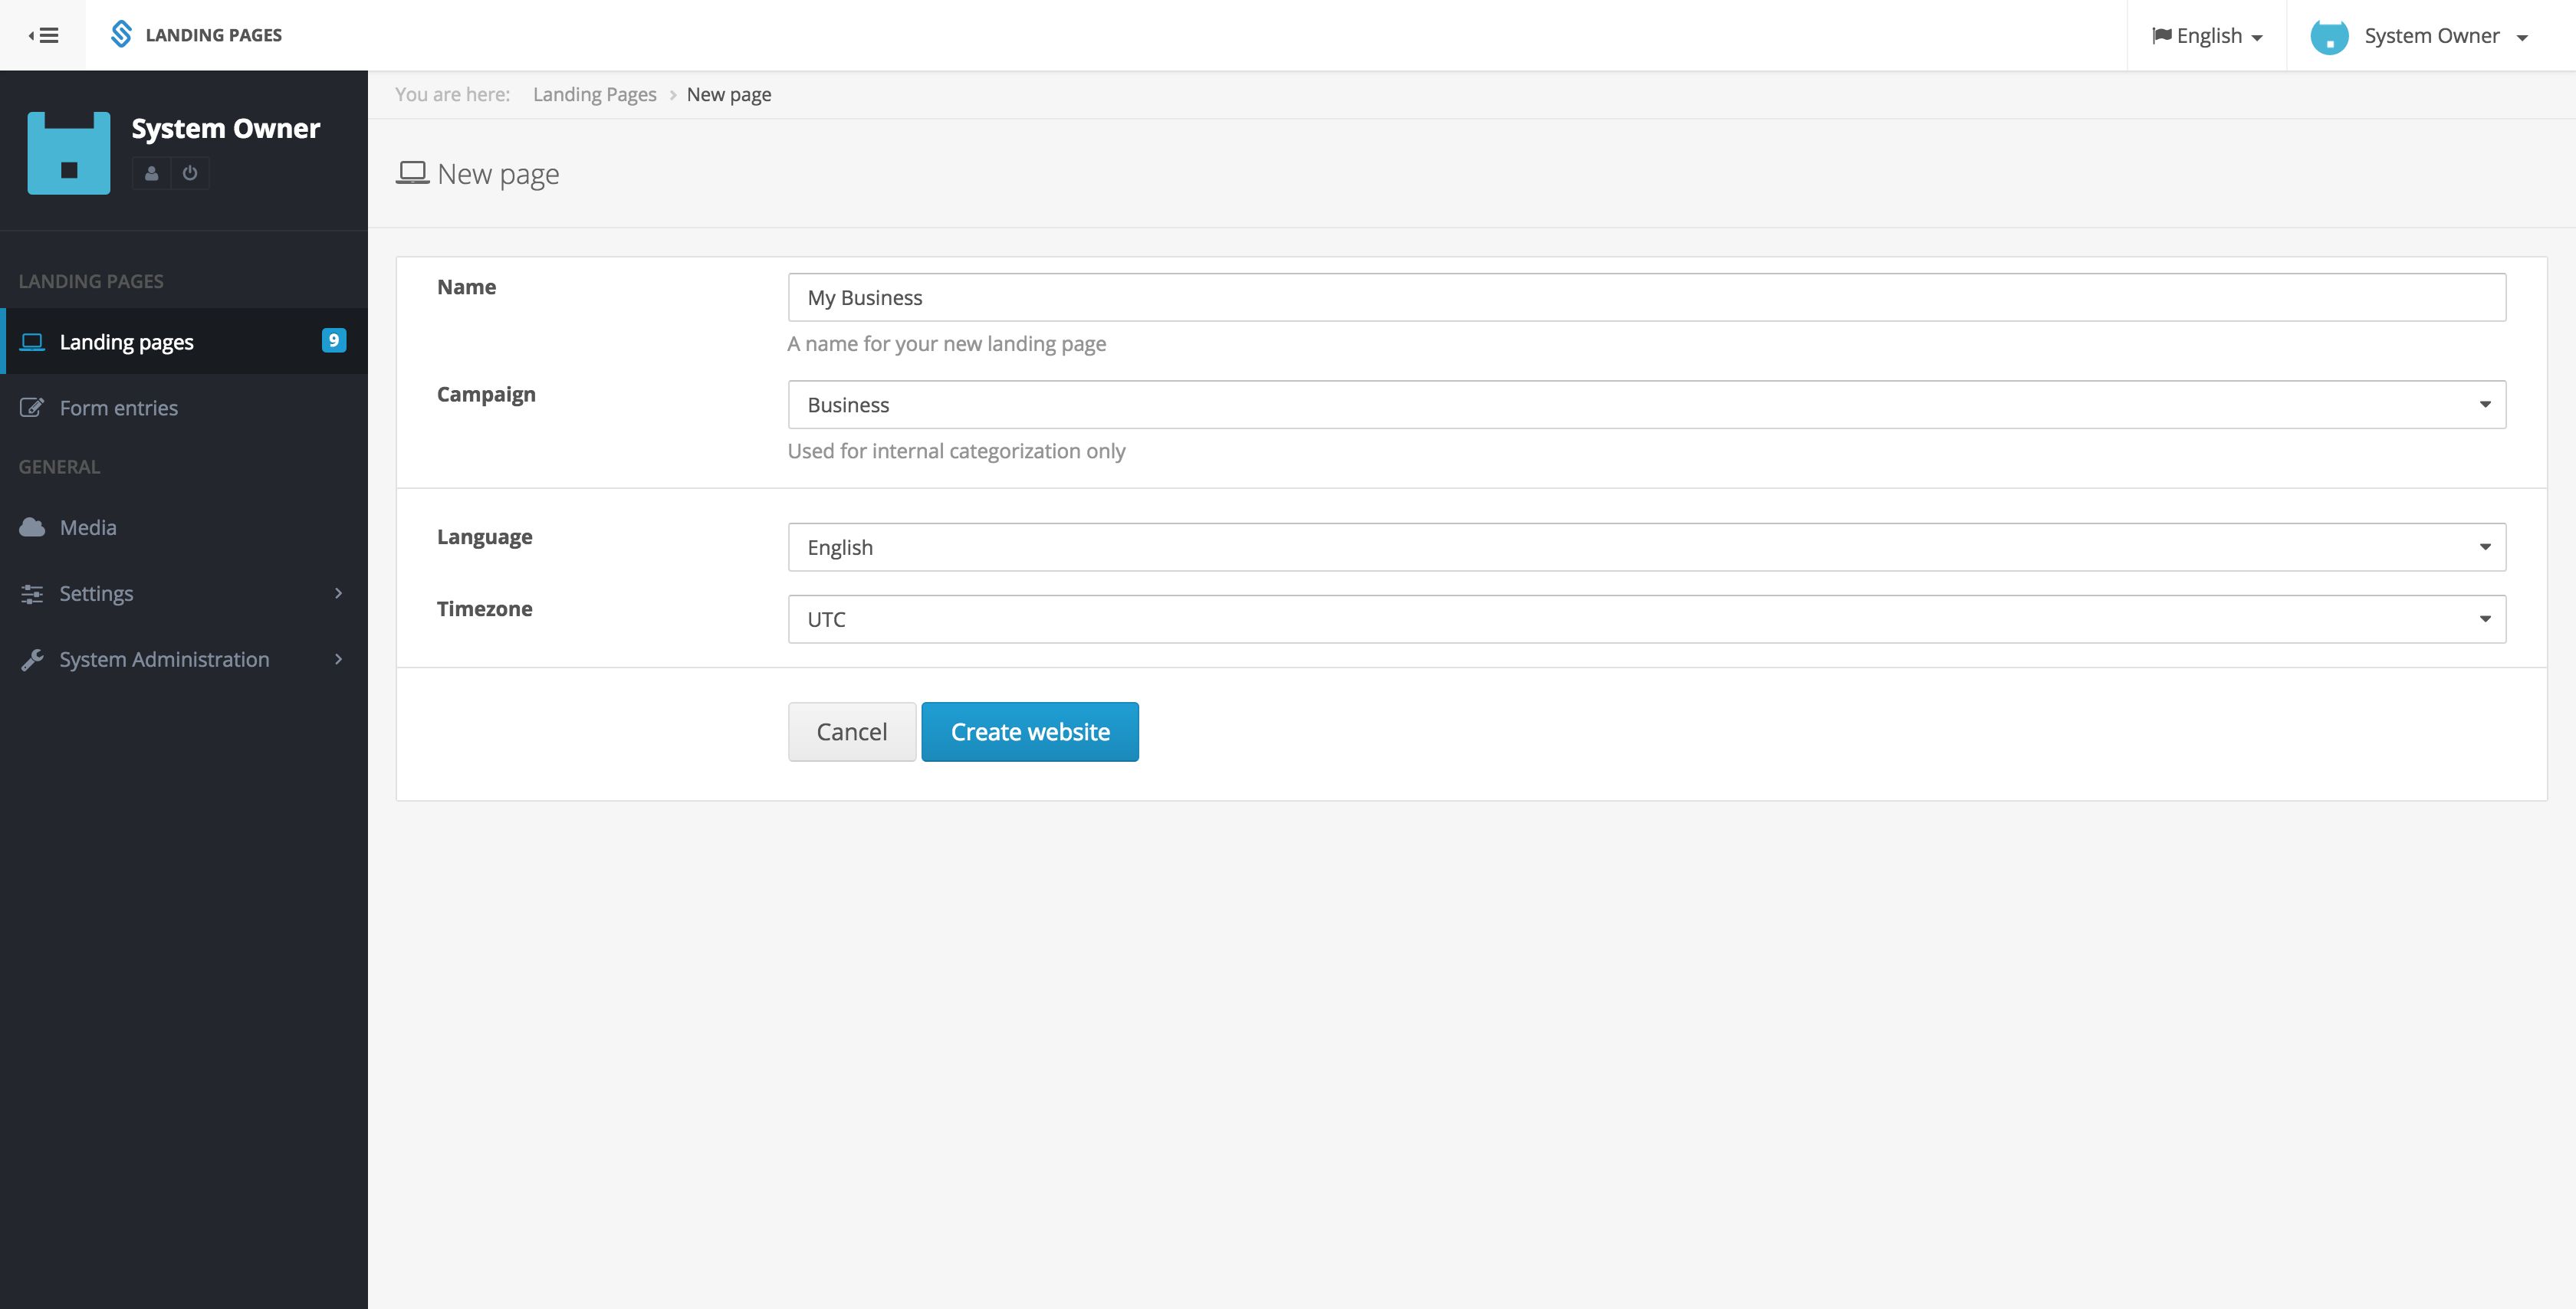Image resolution: width=2576 pixels, height=1309 pixels.
Task: Open the English language menu in header
Action: pos(2207,36)
